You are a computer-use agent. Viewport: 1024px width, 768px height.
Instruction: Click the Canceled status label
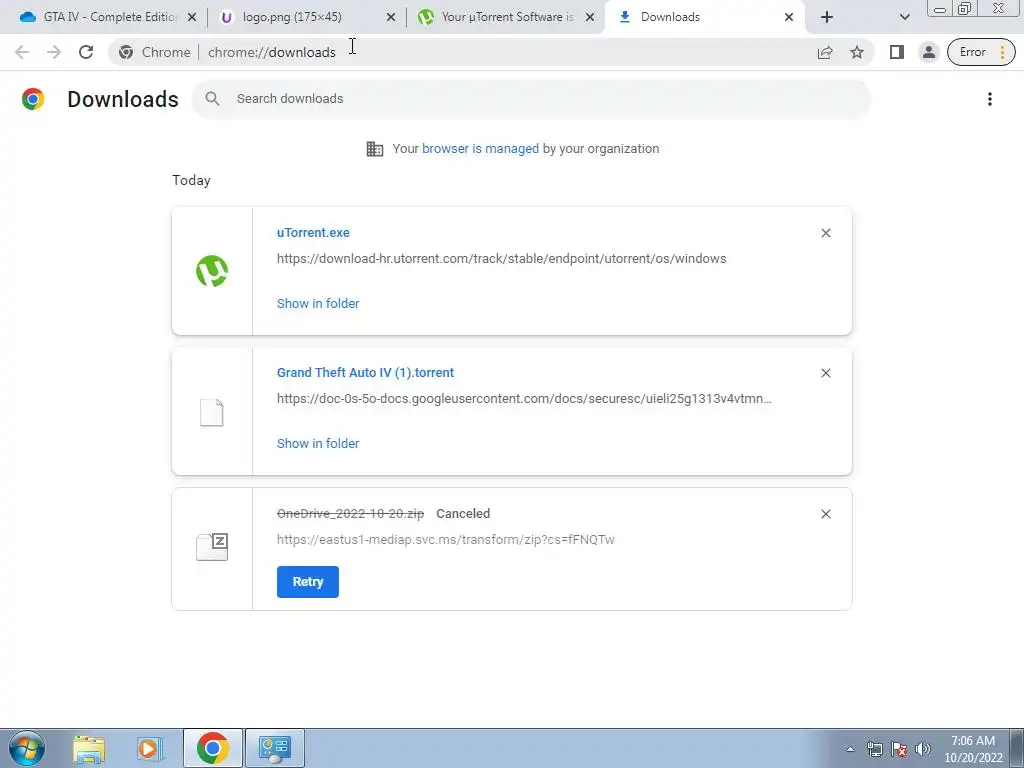tap(463, 514)
